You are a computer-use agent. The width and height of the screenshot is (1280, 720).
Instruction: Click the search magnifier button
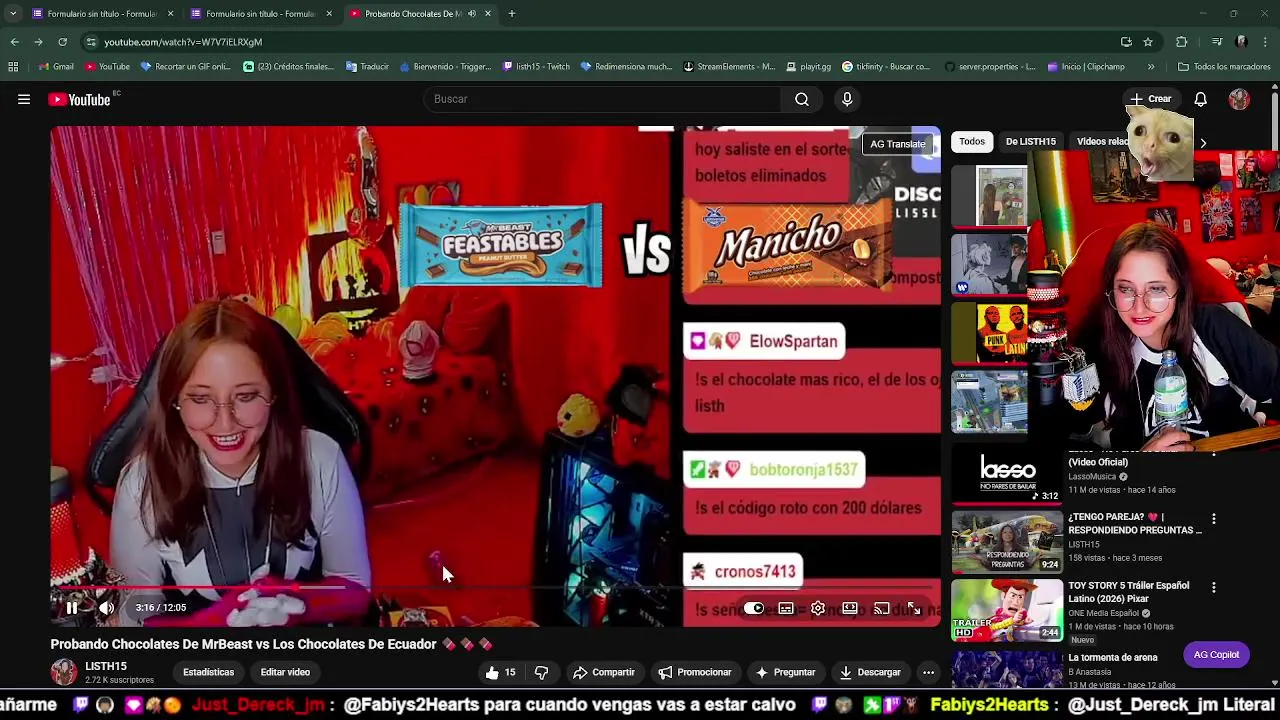(x=802, y=99)
